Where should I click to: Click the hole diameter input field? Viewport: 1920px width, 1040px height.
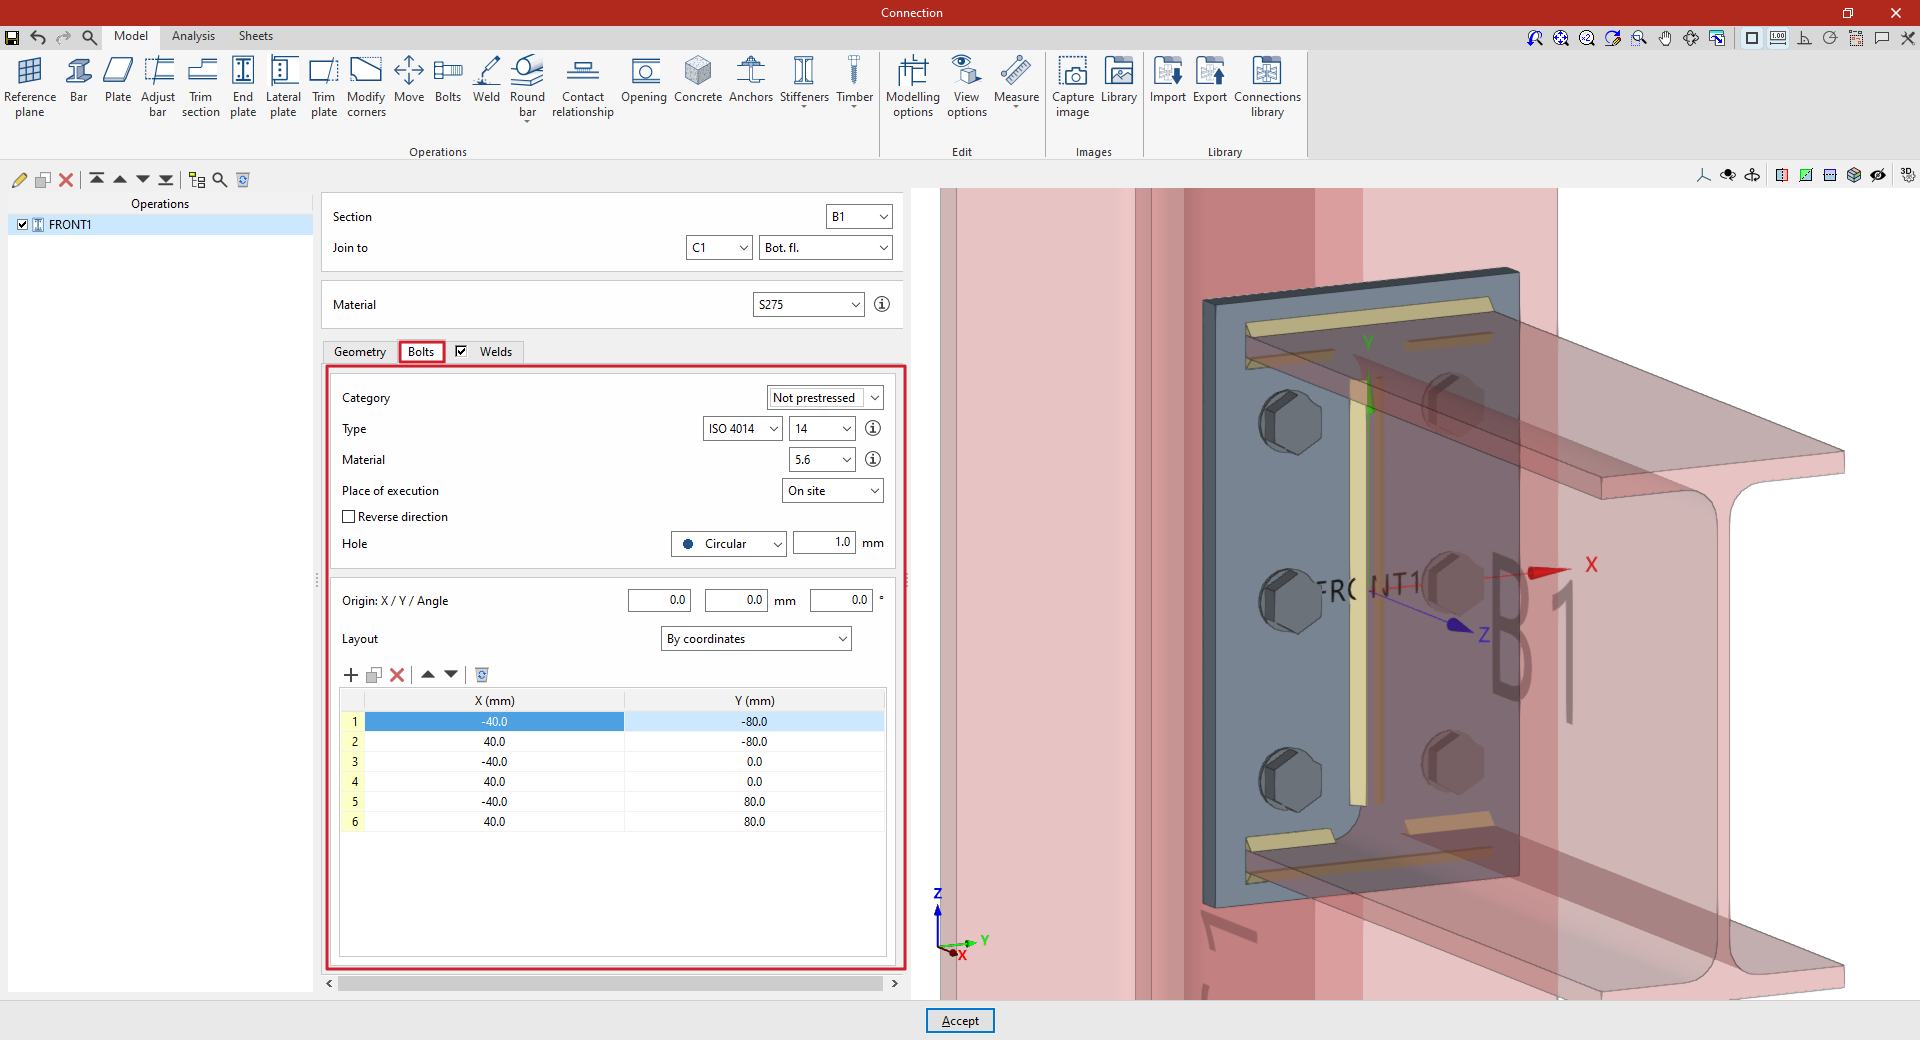point(824,543)
